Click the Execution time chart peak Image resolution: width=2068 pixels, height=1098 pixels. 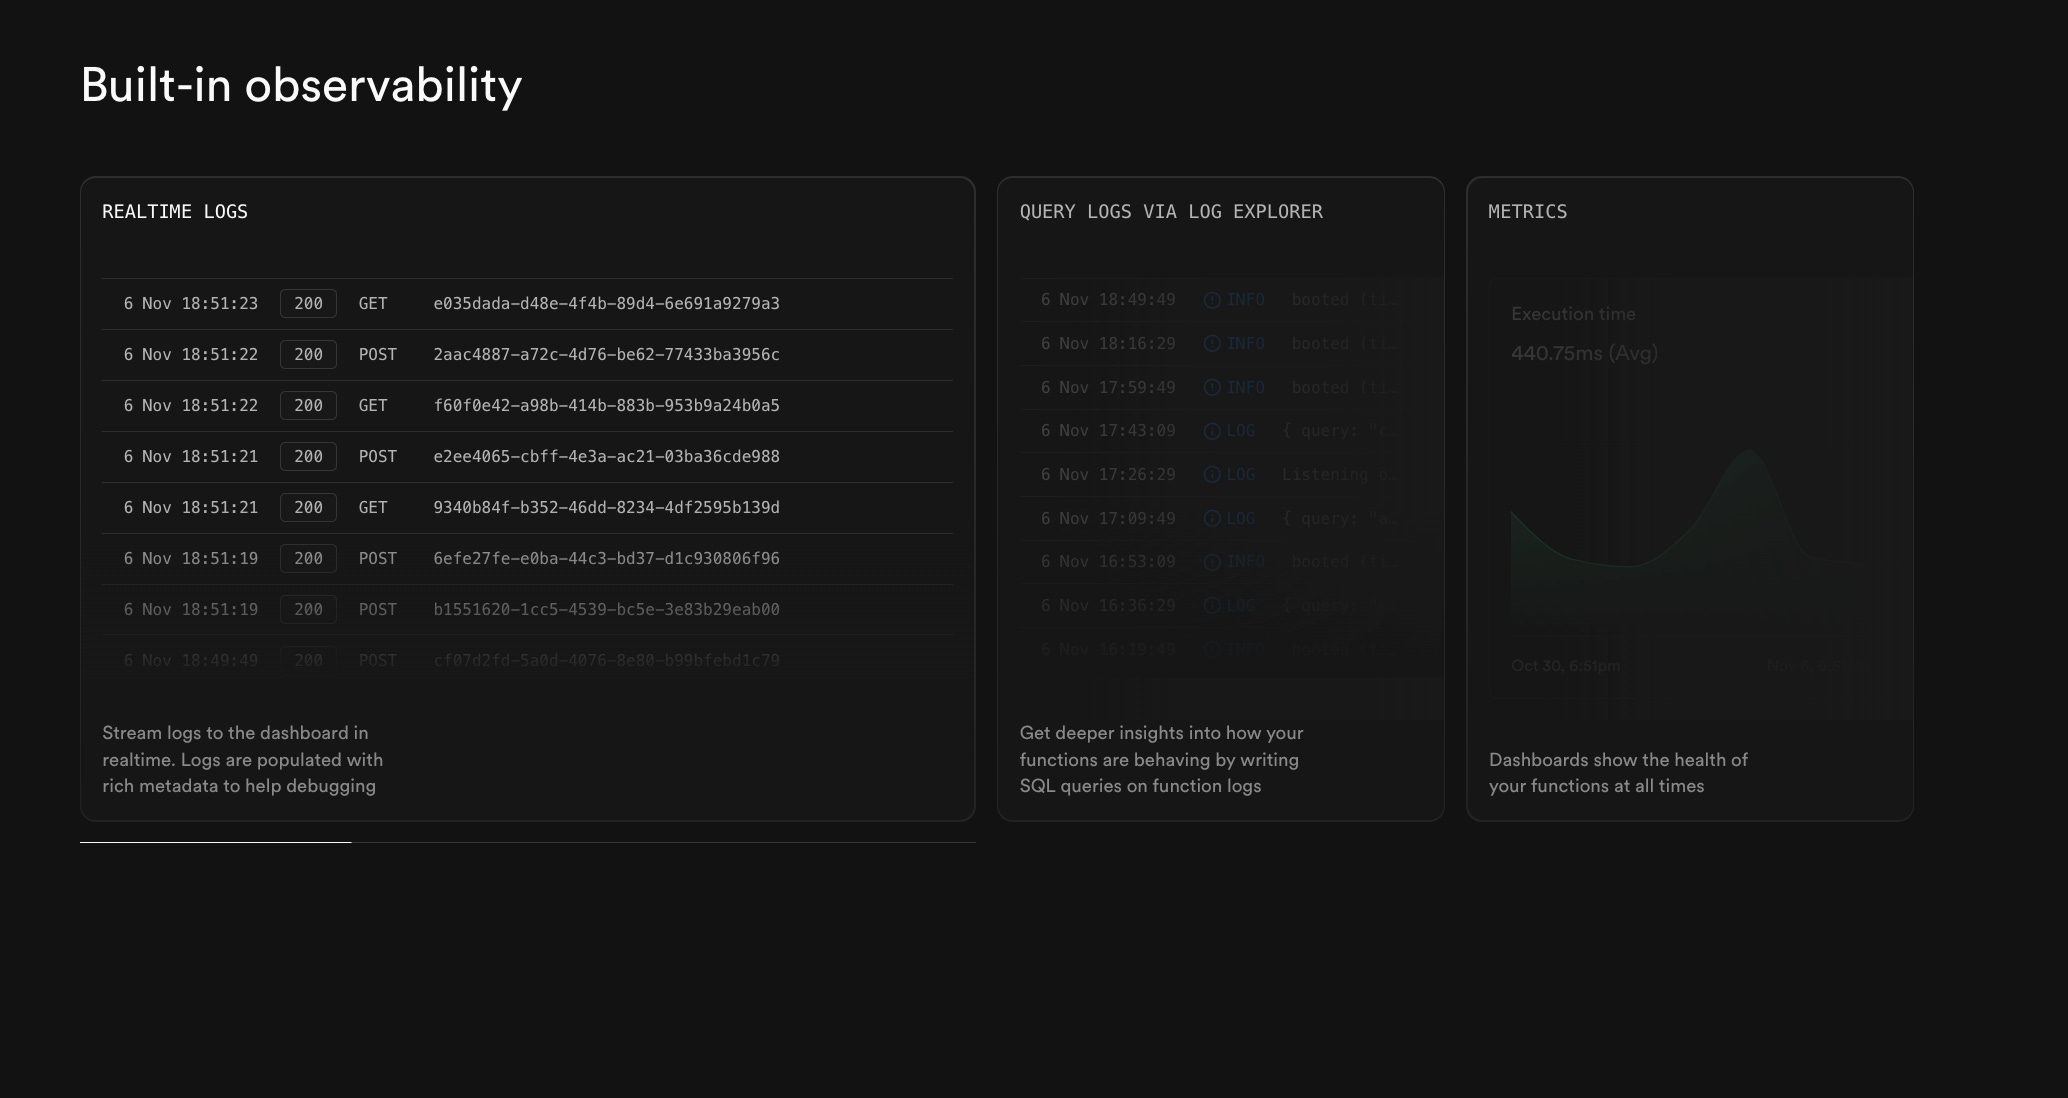(1751, 453)
